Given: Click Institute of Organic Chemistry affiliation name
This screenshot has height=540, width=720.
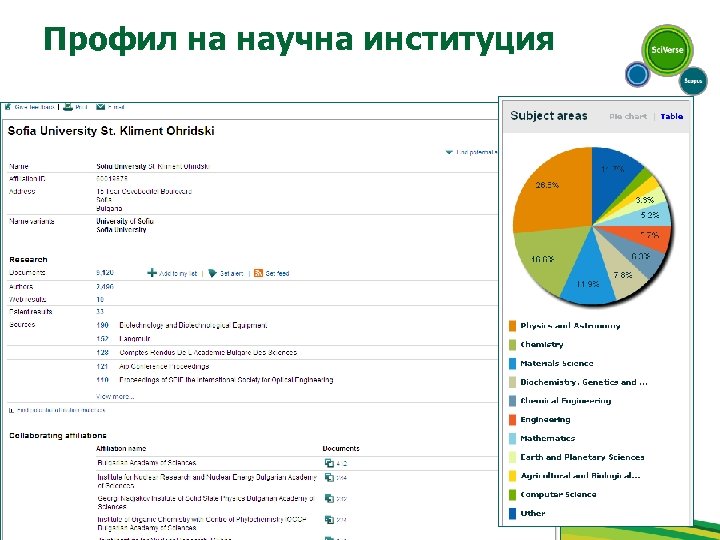Looking at the screenshot, I should (x=202, y=523).
